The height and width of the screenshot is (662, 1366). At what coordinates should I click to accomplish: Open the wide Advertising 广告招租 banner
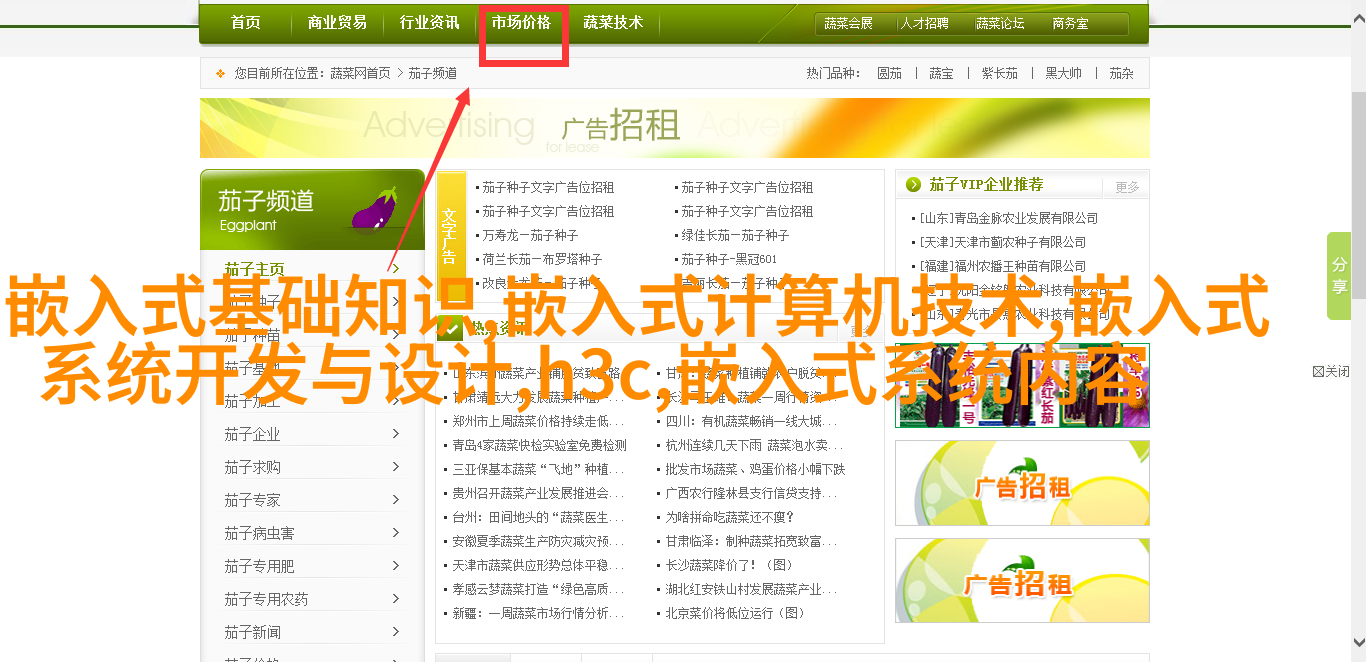(675, 128)
